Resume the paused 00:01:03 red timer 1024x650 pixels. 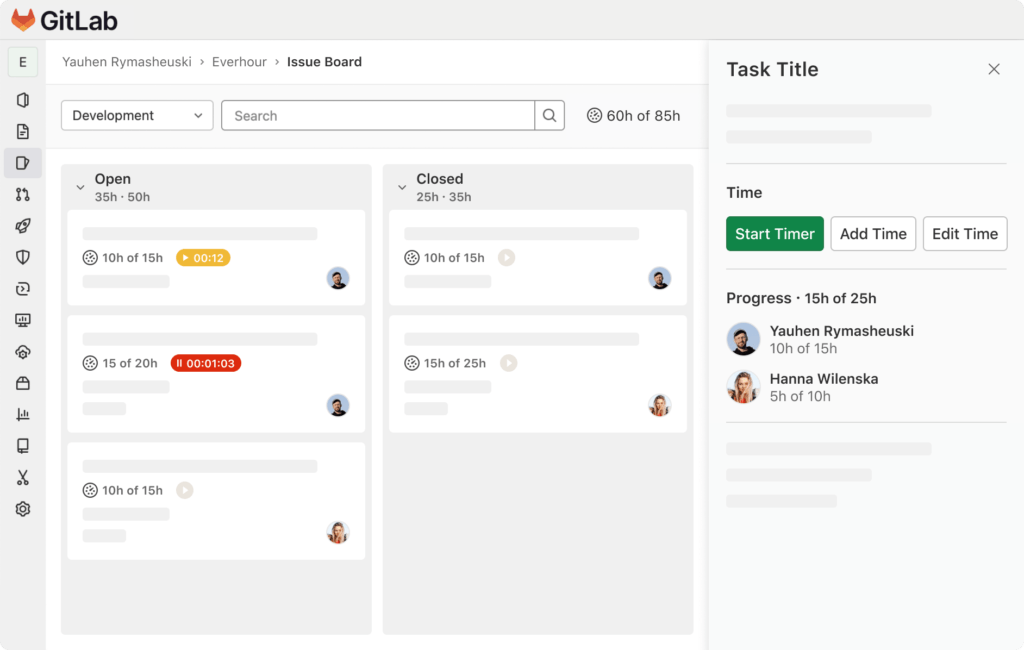[206, 363]
